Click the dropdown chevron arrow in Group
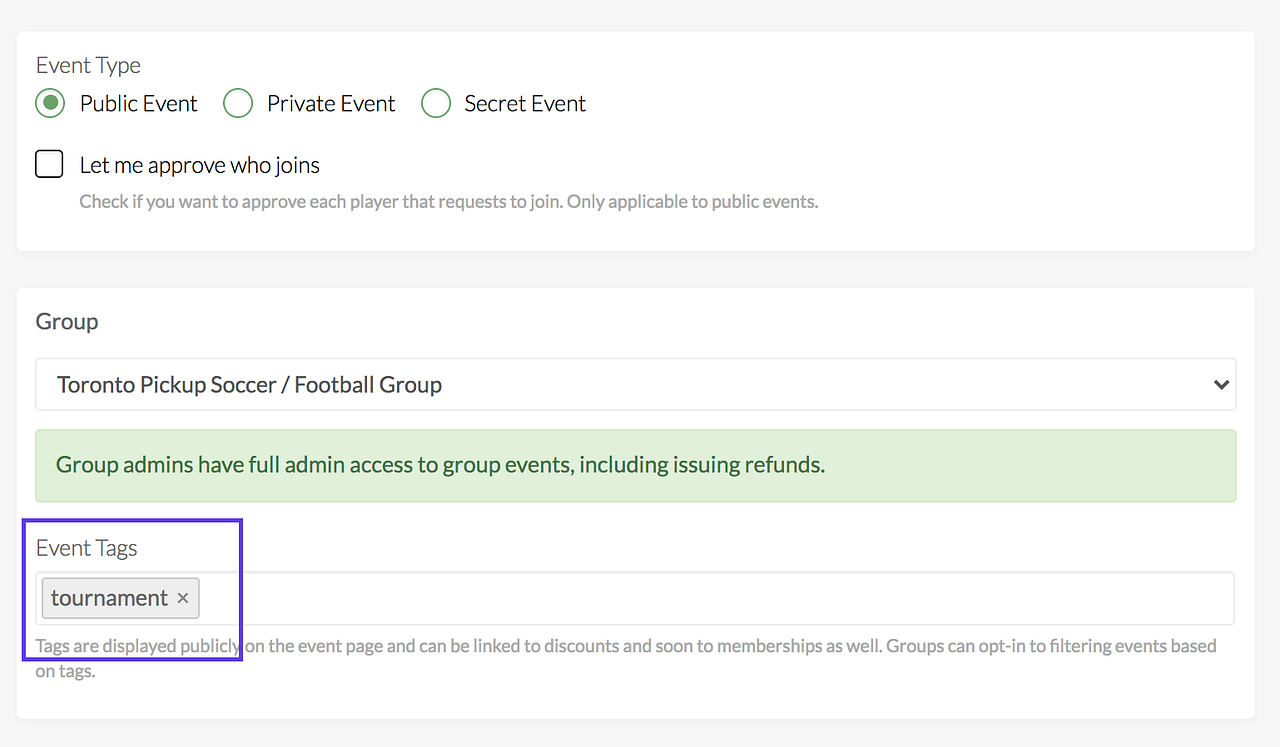 1220,385
